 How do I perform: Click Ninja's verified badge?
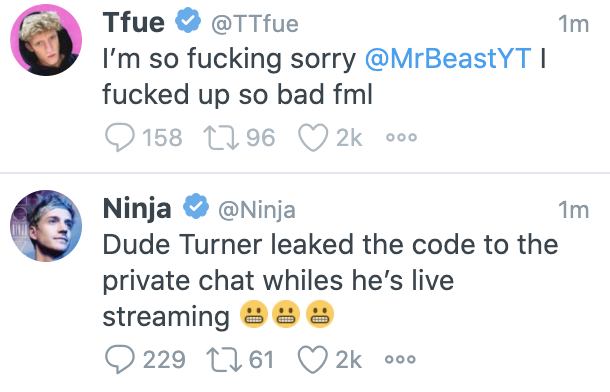(196, 206)
